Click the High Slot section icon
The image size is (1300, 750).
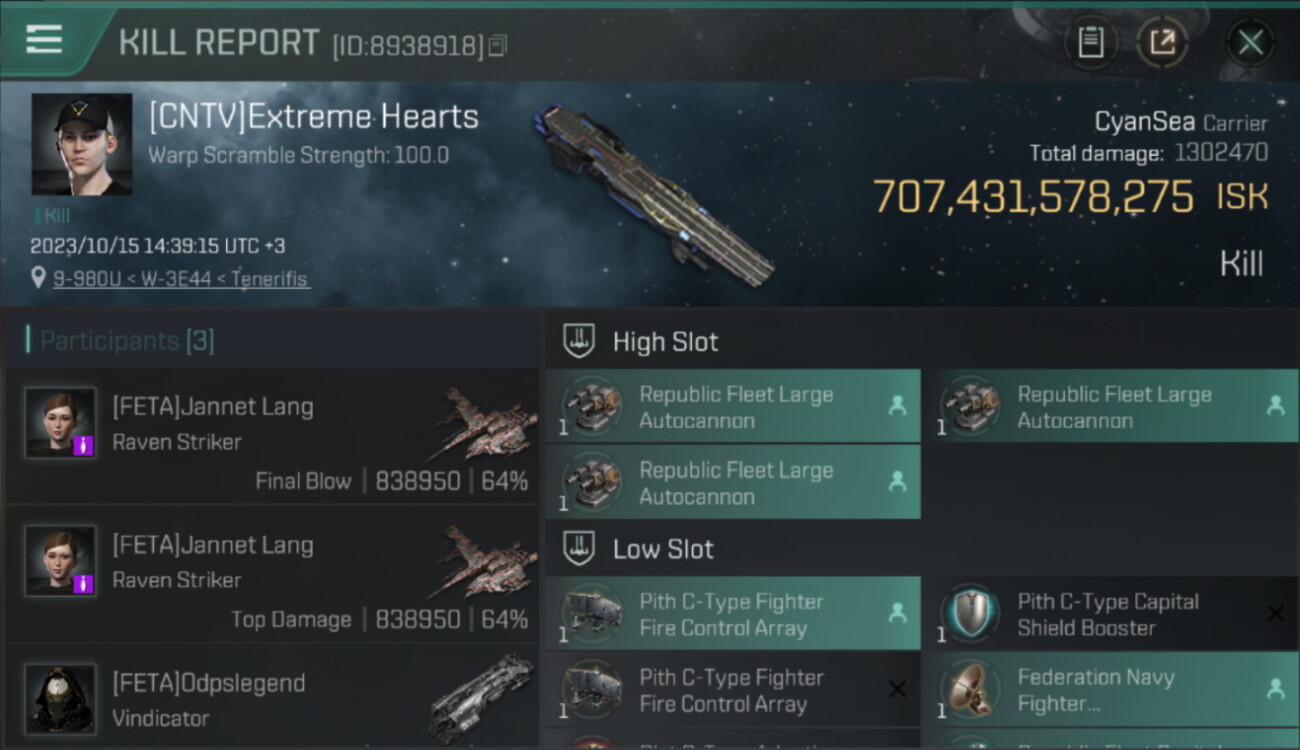pos(580,341)
